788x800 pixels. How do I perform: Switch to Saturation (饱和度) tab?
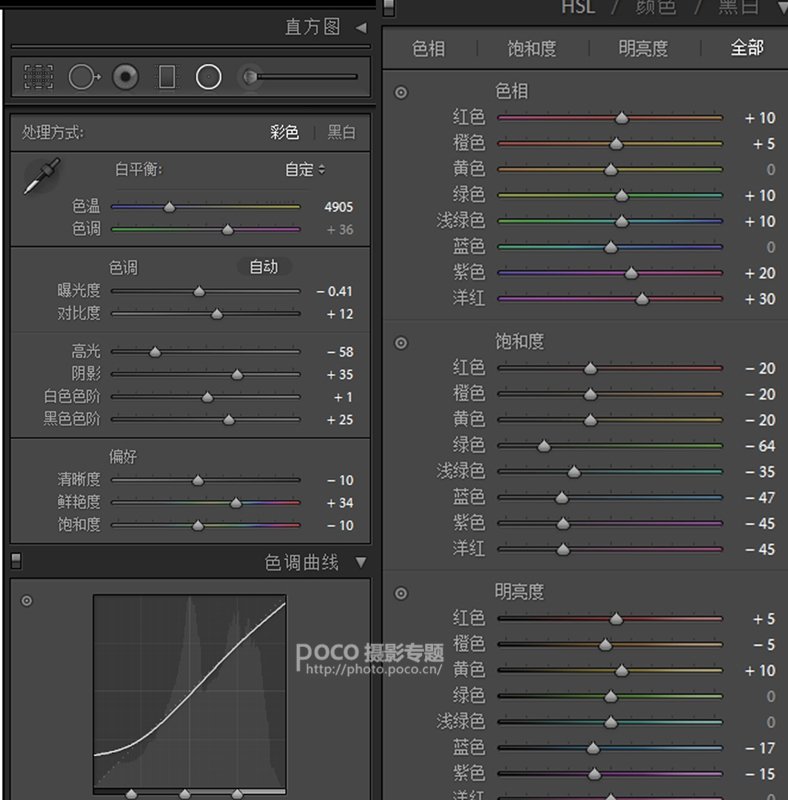coord(532,49)
